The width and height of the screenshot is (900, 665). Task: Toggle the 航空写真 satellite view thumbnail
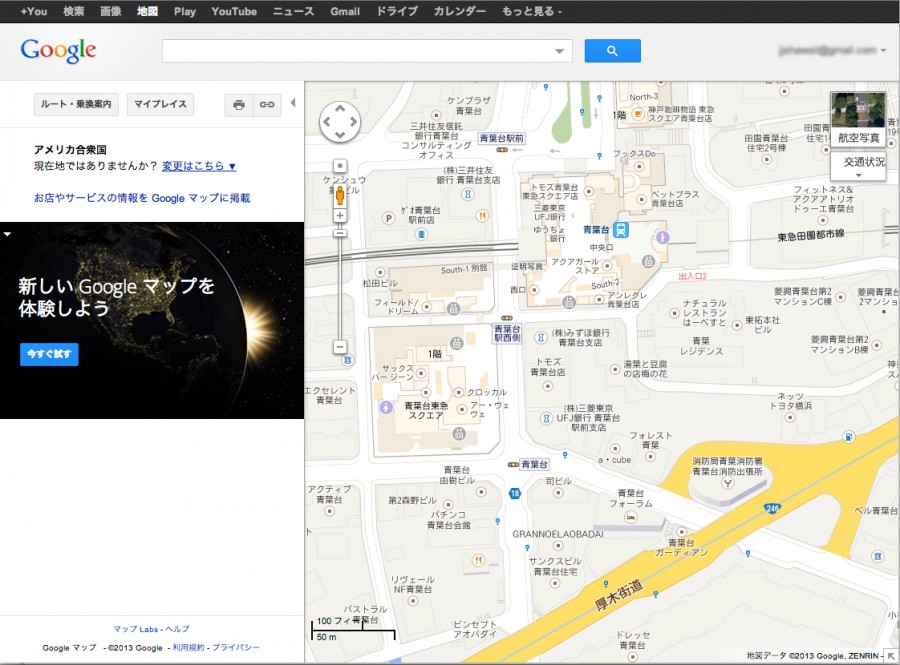(x=858, y=118)
